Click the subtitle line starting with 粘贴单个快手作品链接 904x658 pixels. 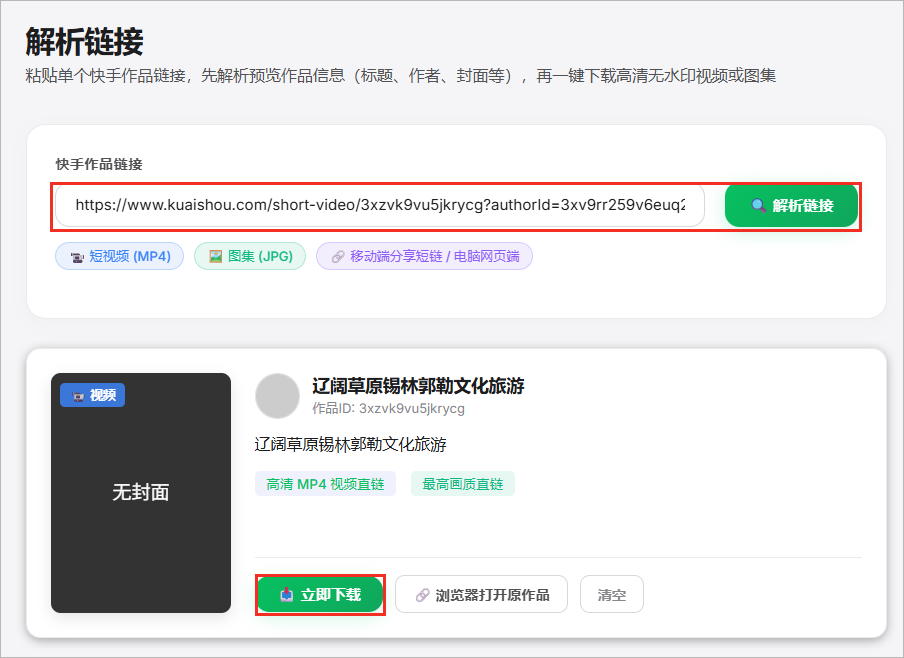tap(401, 76)
